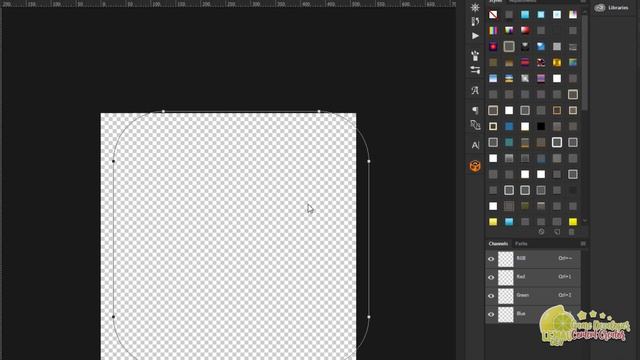Select the RGB channel thumbnail
This screenshot has height=360, width=640.
[506, 259]
